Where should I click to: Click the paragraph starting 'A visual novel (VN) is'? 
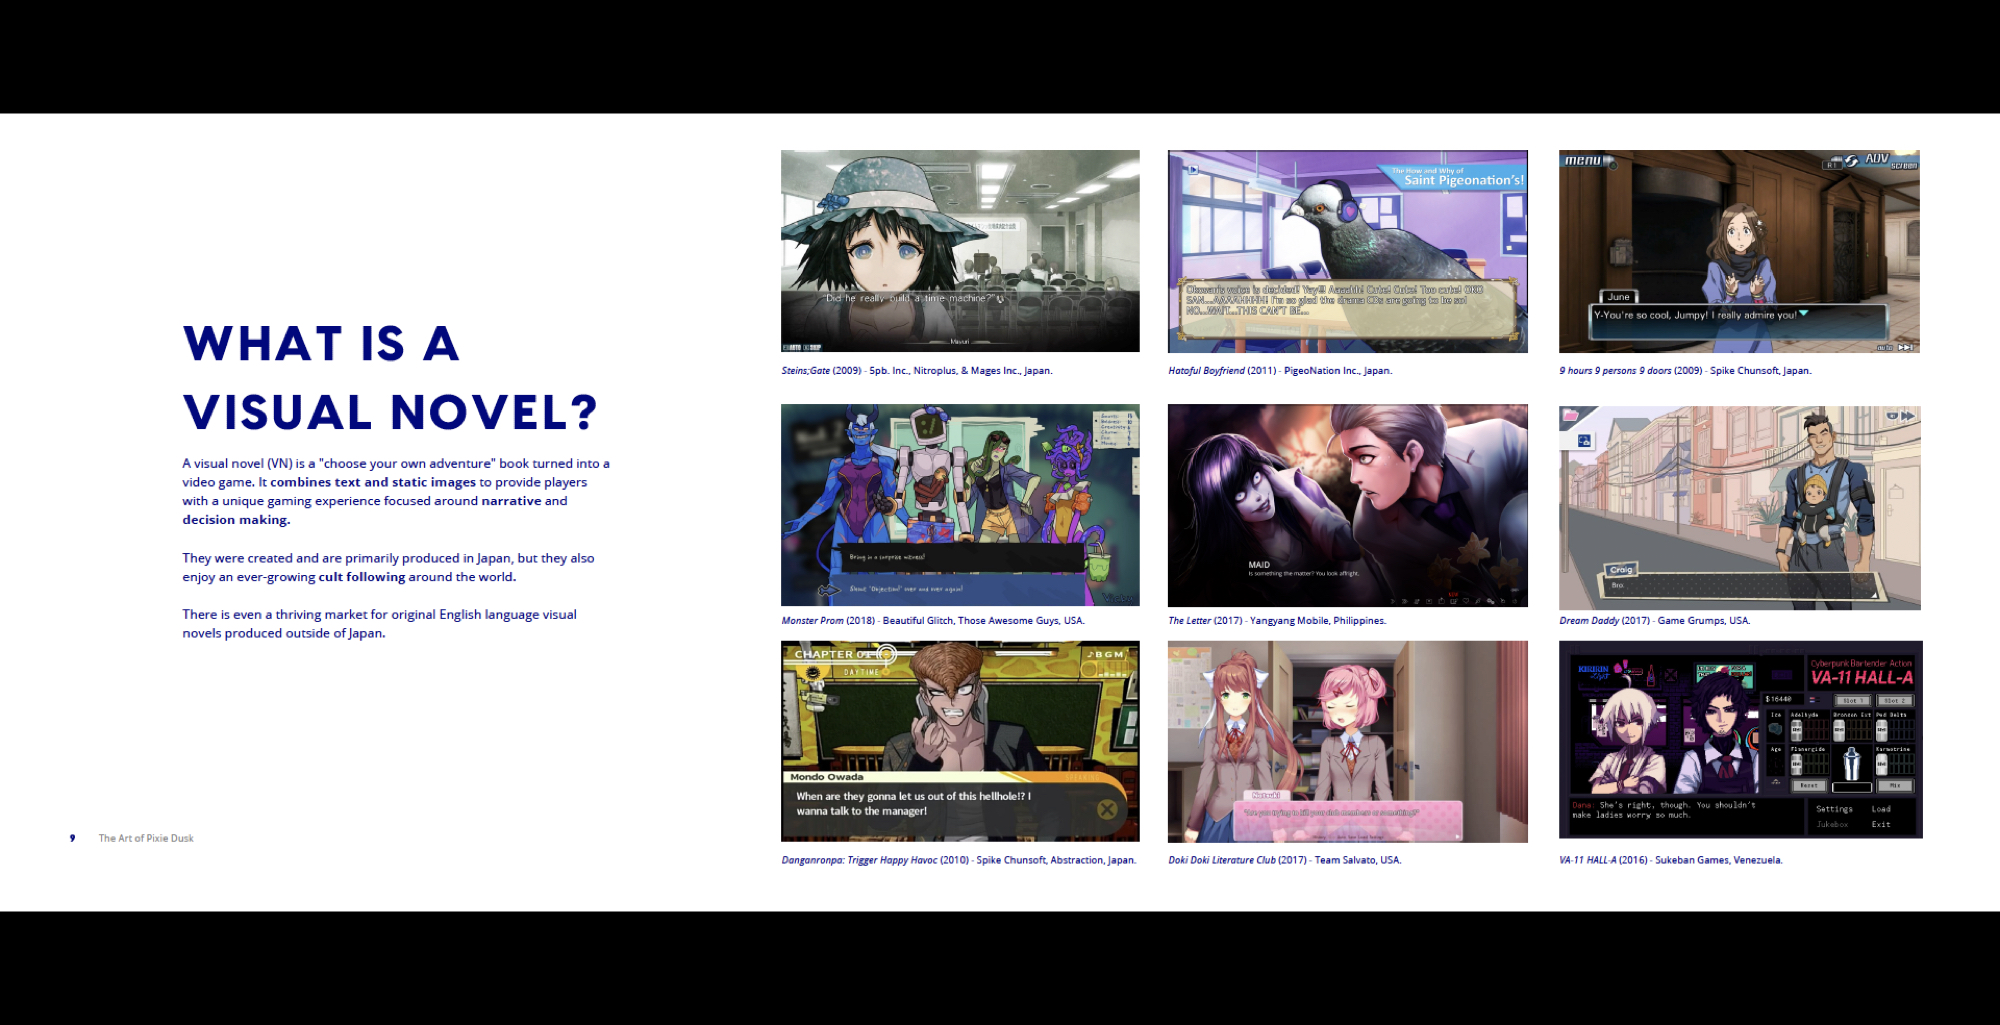coord(396,491)
